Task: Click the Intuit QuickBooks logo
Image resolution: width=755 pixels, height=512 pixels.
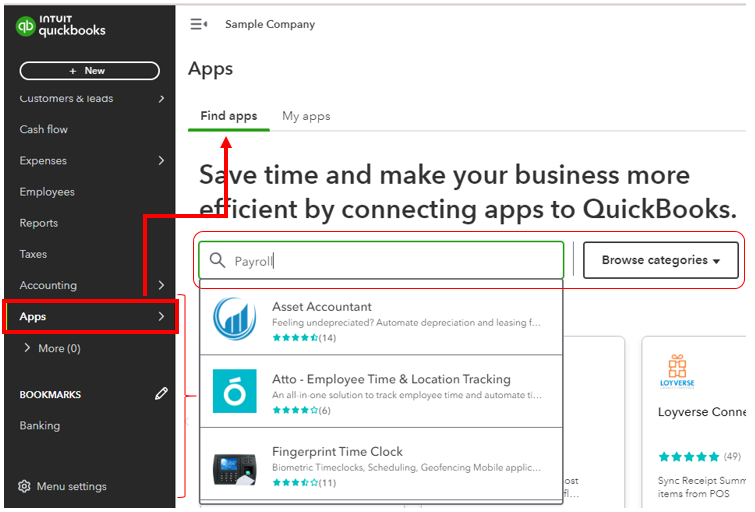Action: pos(61,26)
